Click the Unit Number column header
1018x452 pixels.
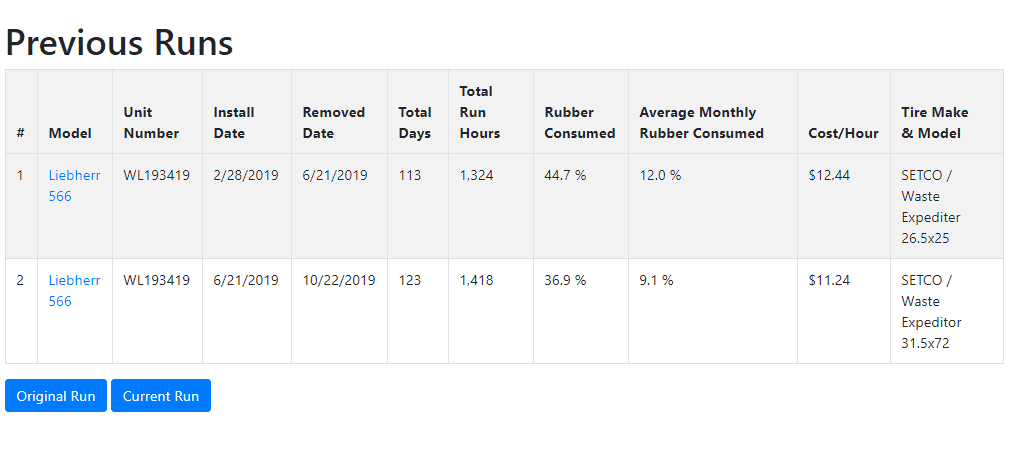(151, 123)
